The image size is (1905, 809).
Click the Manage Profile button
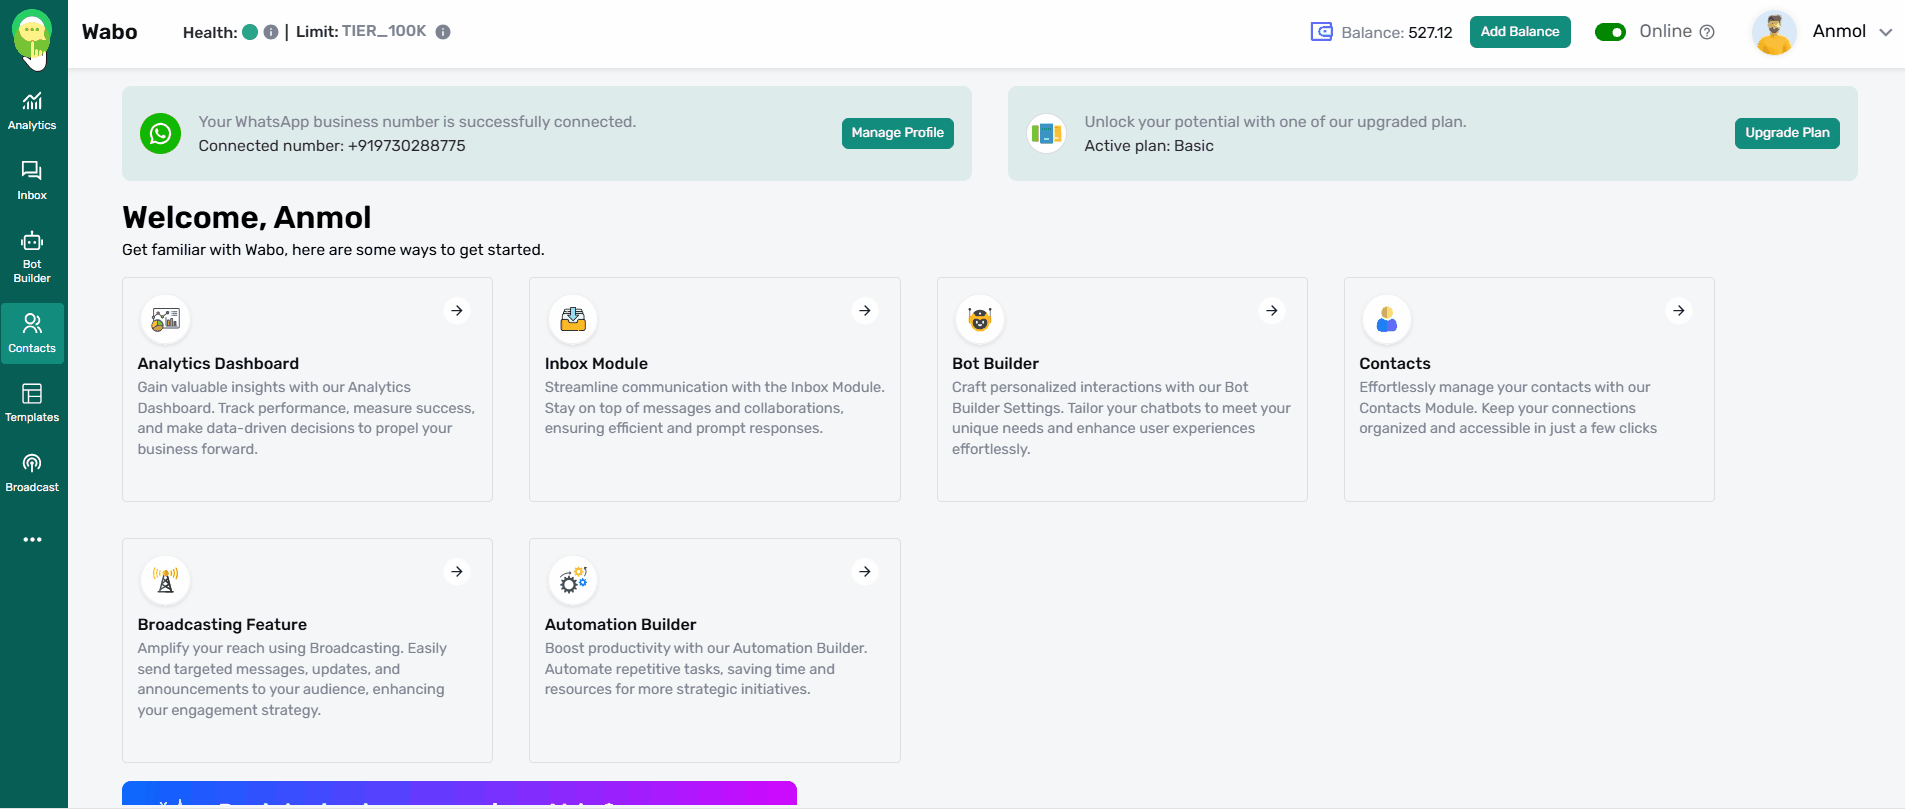[897, 133]
